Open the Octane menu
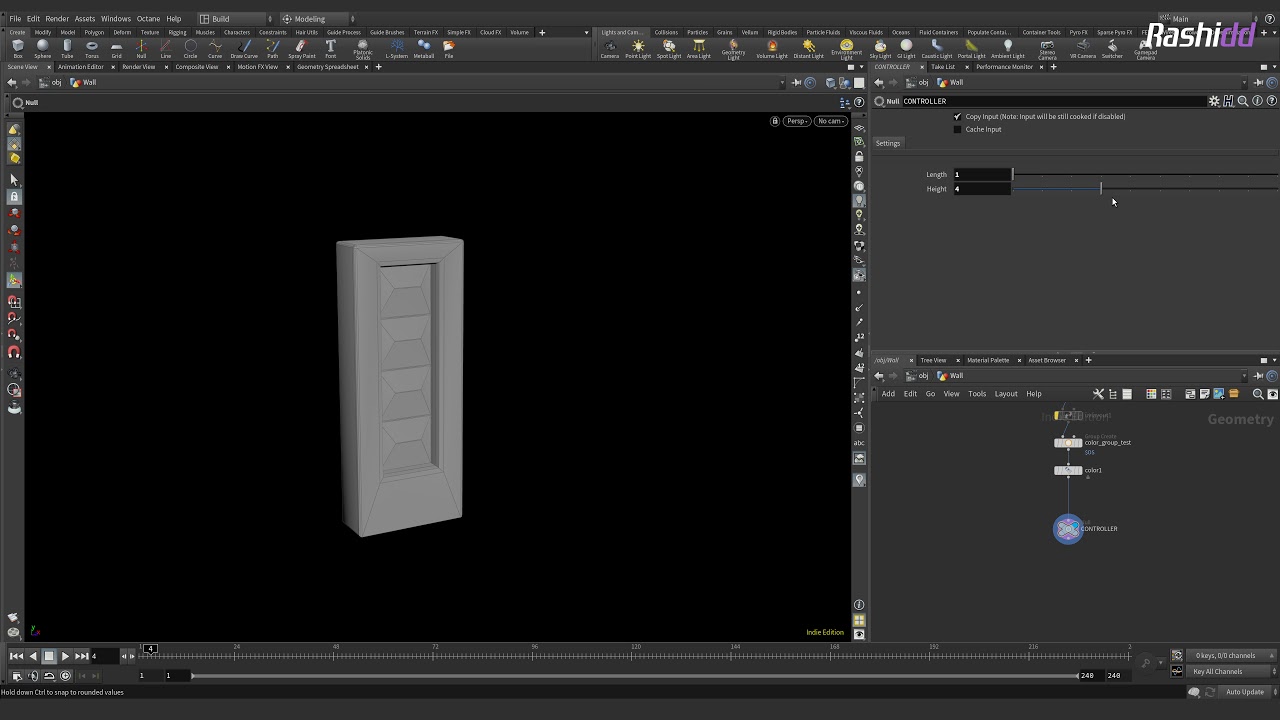Image resolution: width=1280 pixels, height=720 pixels. pyautogui.click(x=148, y=19)
